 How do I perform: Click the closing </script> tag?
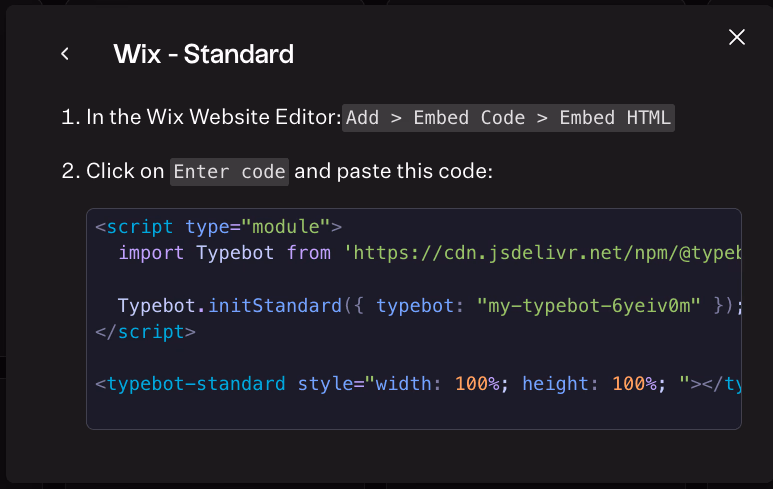[146, 331]
